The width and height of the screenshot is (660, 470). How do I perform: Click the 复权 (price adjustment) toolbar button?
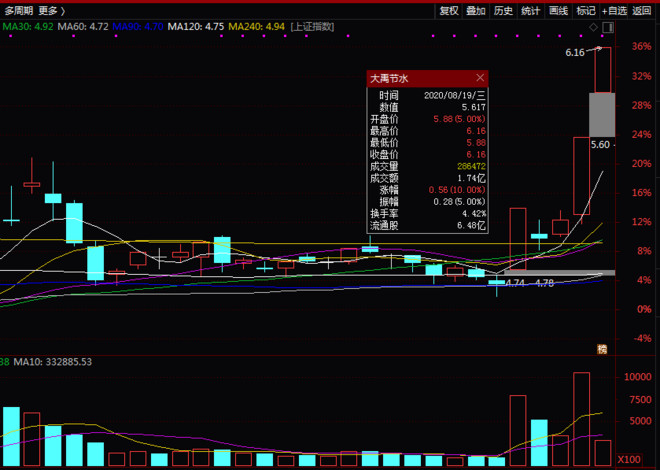click(449, 11)
